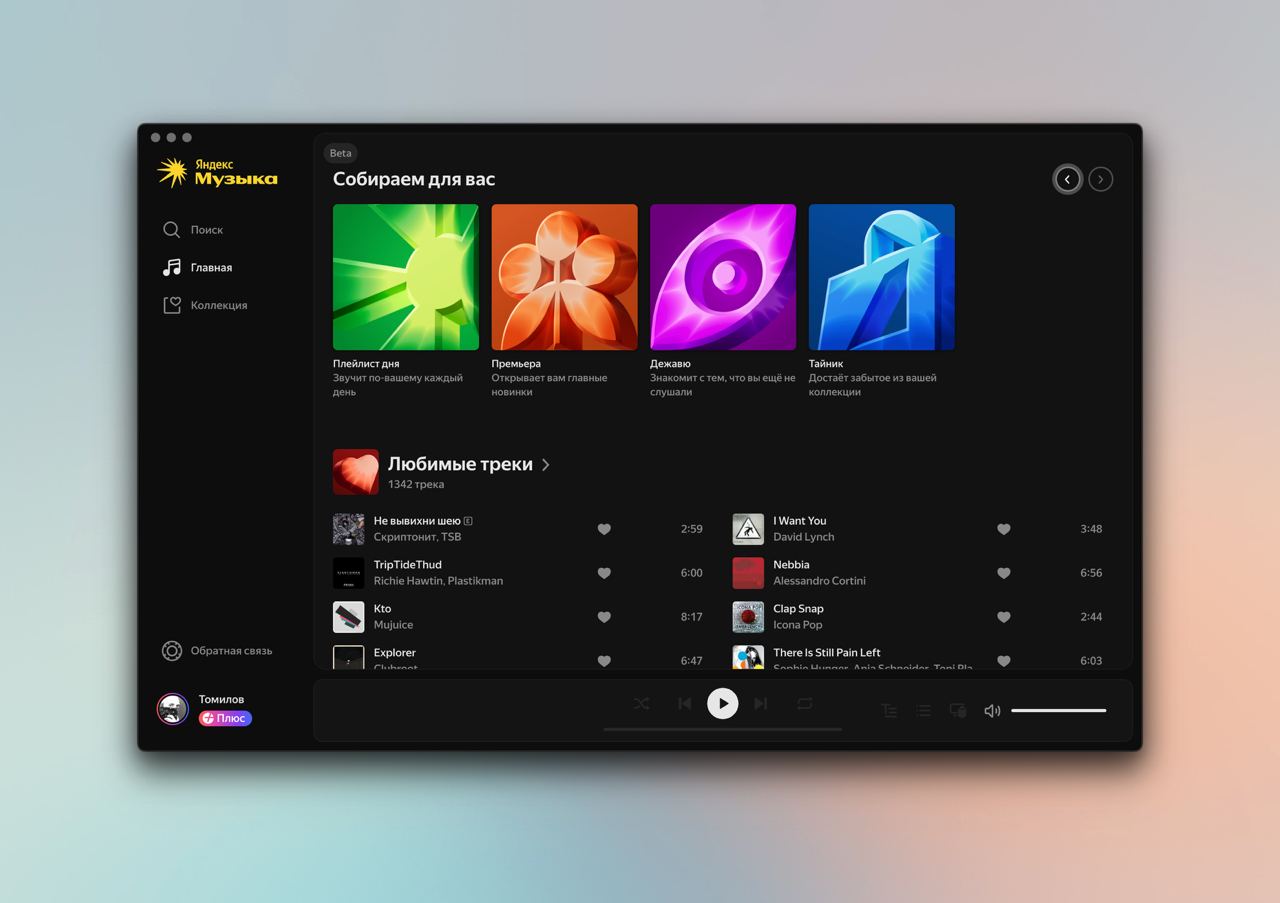Toggle shuffle in the player bar

coord(642,704)
